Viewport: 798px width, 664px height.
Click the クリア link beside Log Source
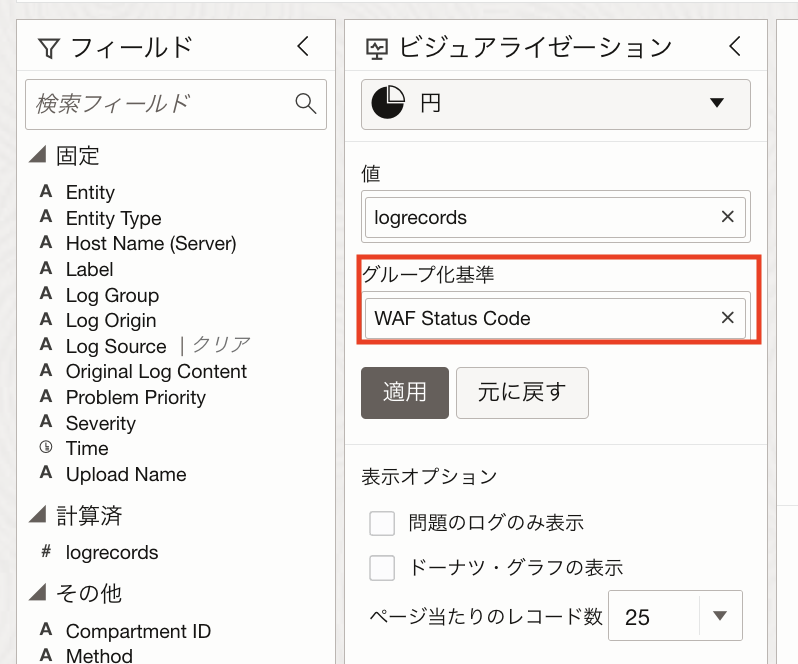[x=221, y=345]
